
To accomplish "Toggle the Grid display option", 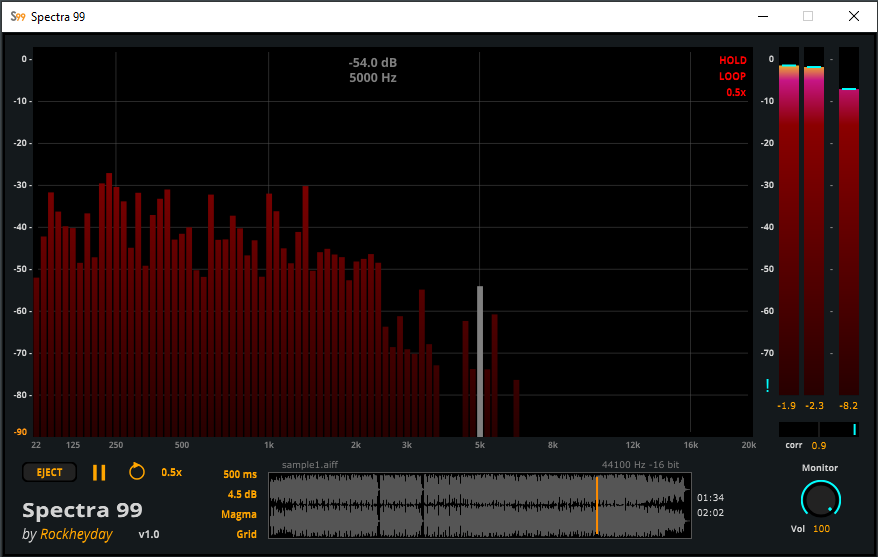I will [246, 534].
